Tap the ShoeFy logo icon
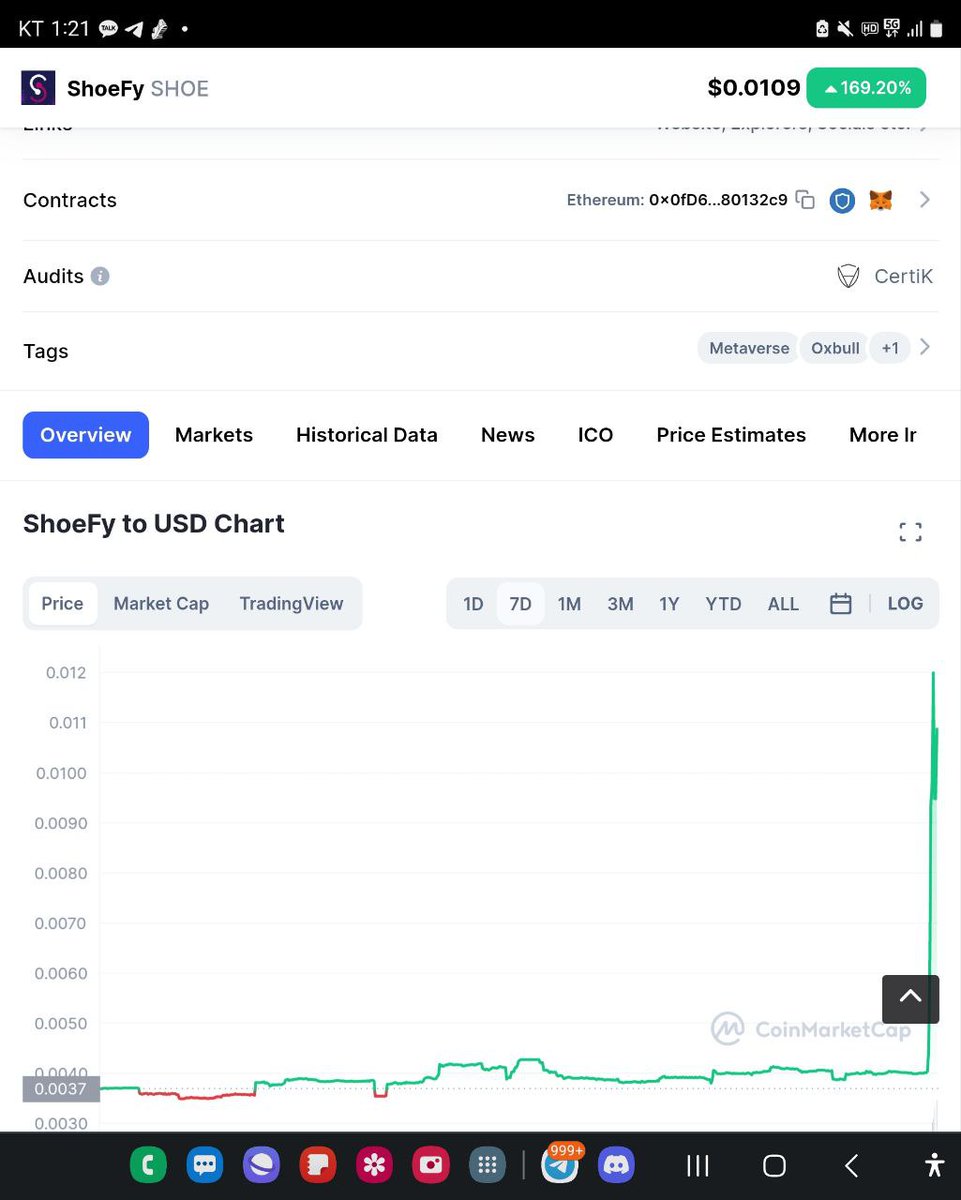The height and width of the screenshot is (1200, 961). point(39,88)
